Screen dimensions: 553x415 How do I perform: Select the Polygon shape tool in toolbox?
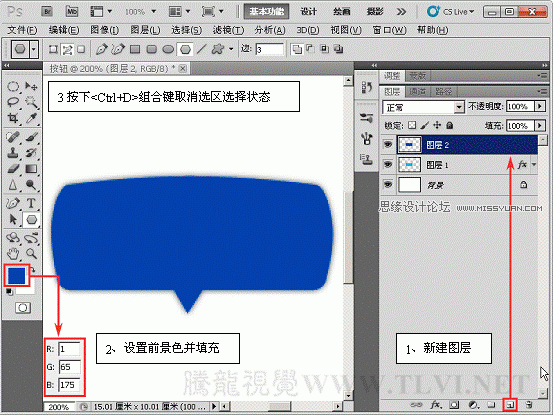(x=31, y=219)
